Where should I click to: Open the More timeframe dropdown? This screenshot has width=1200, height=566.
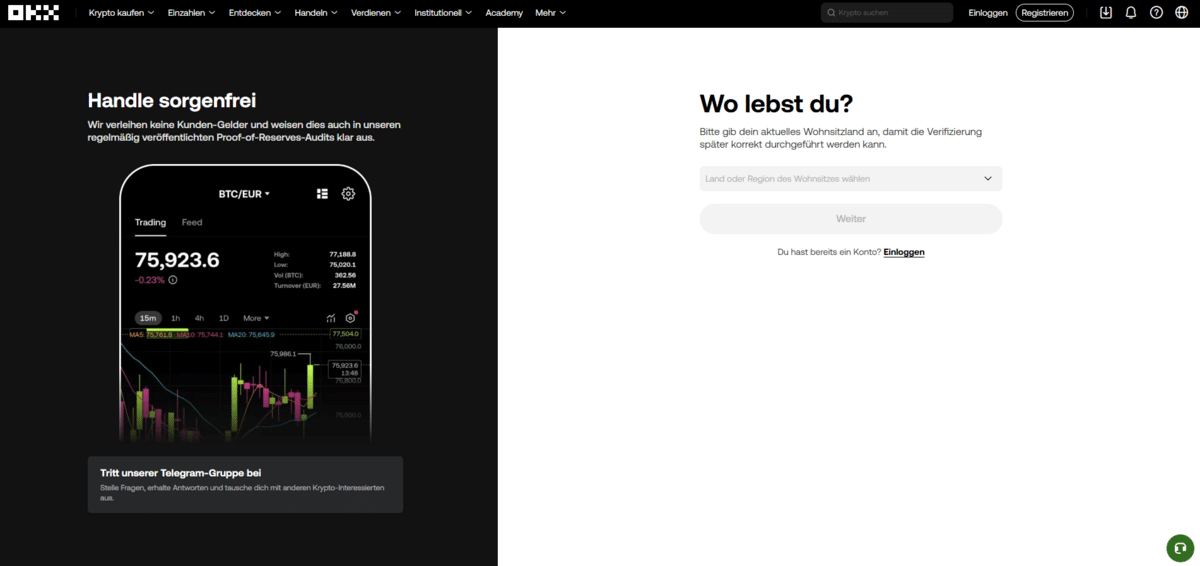(256, 318)
